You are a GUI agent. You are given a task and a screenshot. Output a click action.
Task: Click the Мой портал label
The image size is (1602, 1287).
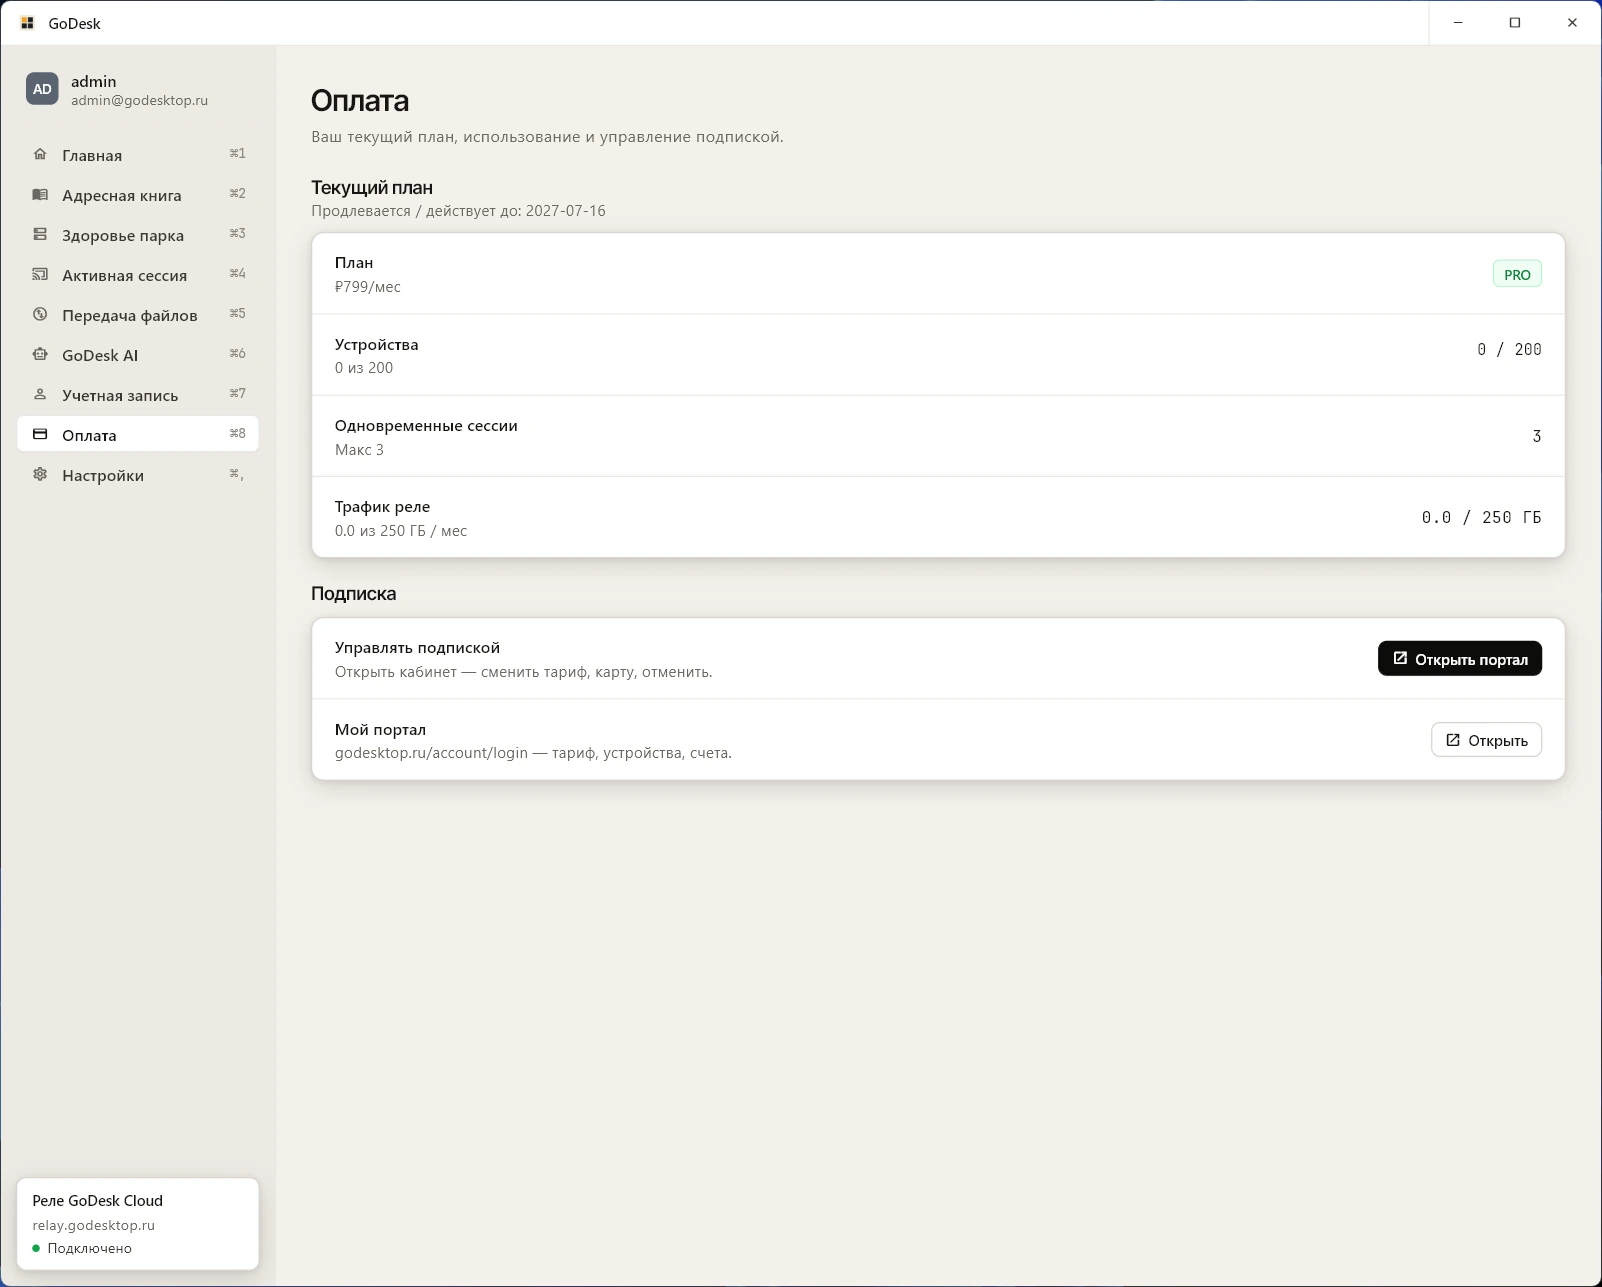click(380, 729)
